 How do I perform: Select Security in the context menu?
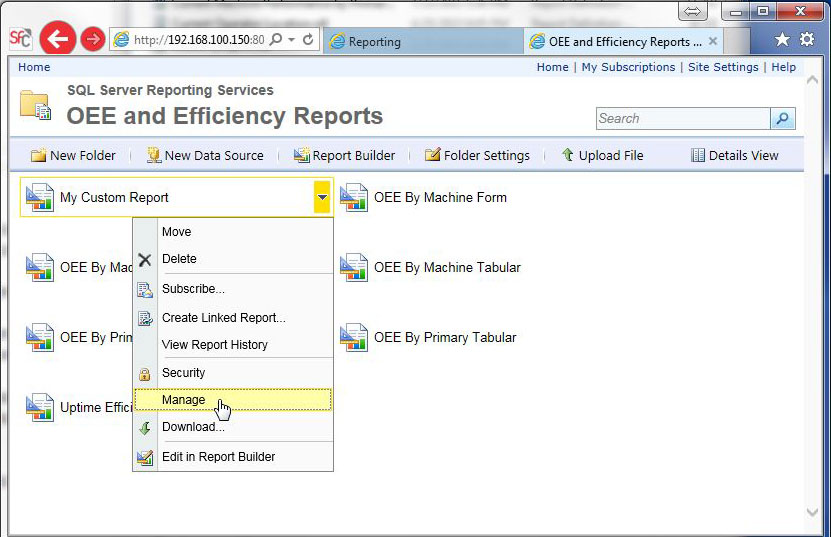pyautogui.click(x=233, y=373)
